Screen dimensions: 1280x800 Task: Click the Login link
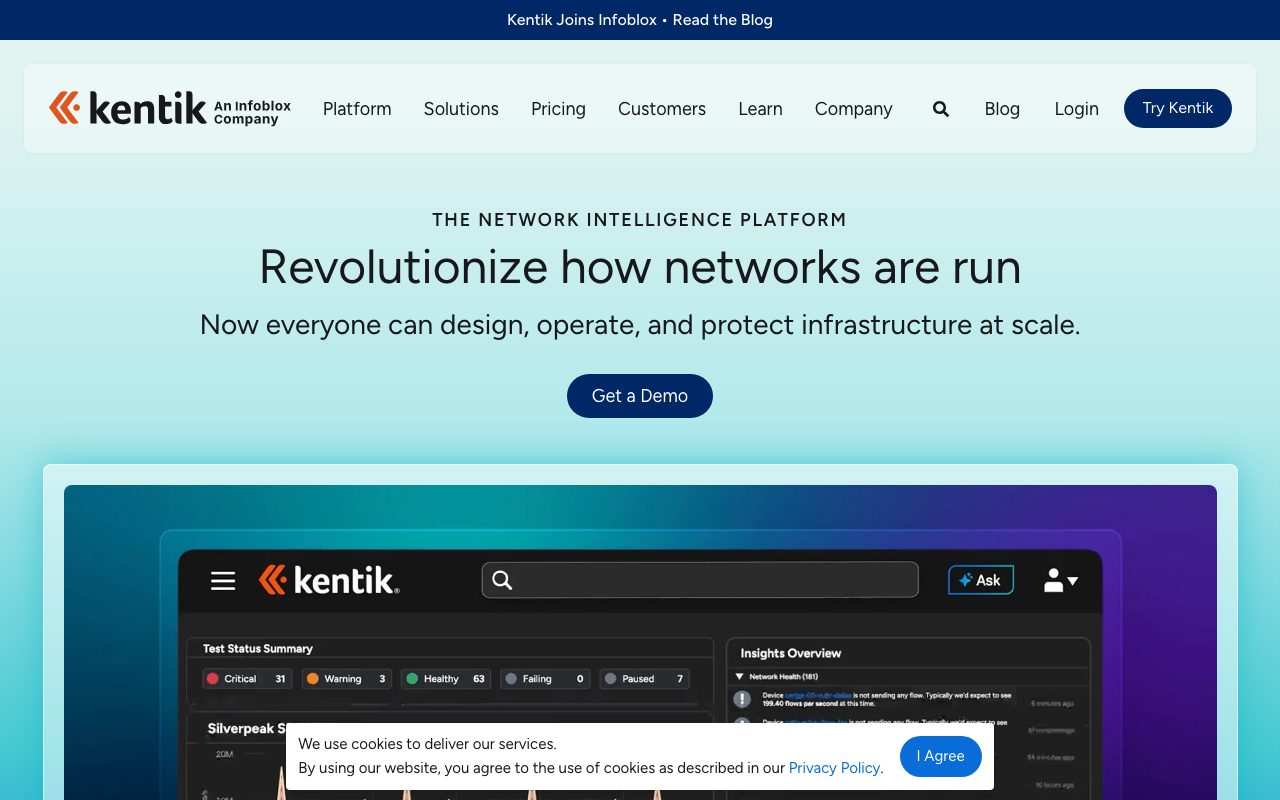[x=1076, y=109]
